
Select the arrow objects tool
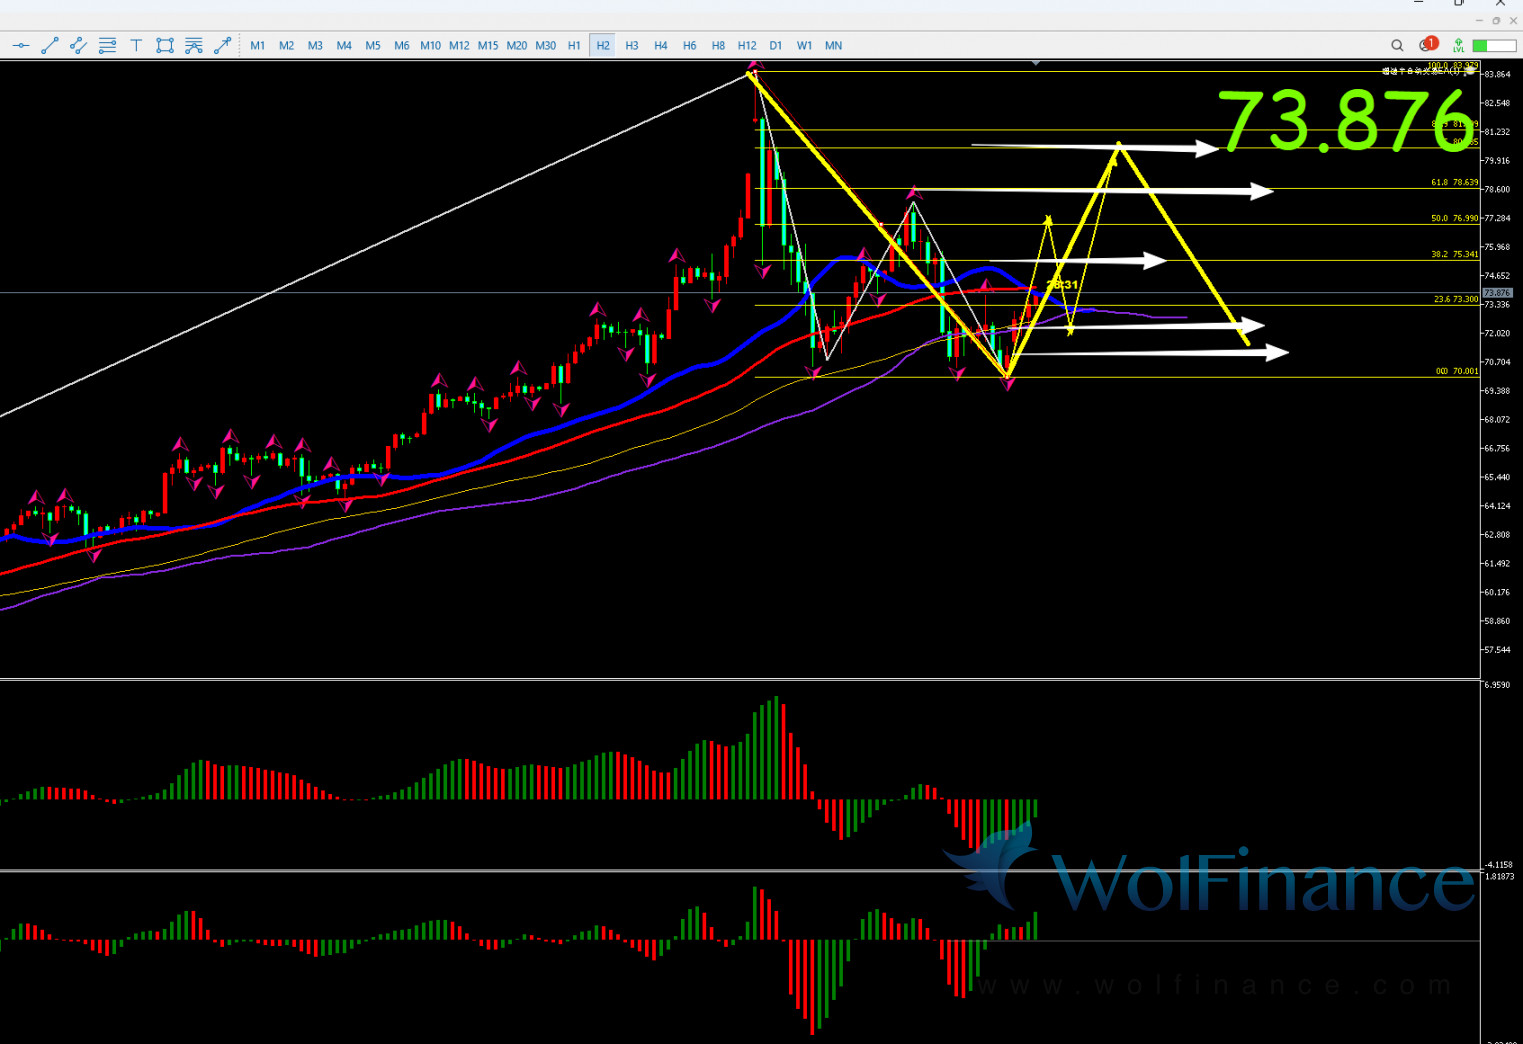click(x=222, y=45)
